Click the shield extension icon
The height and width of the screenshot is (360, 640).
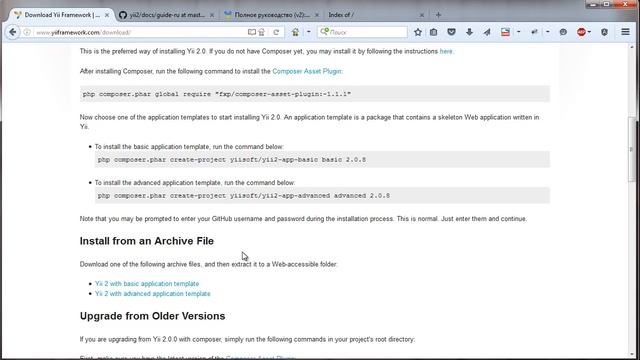pyautogui.click(x=604, y=32)
